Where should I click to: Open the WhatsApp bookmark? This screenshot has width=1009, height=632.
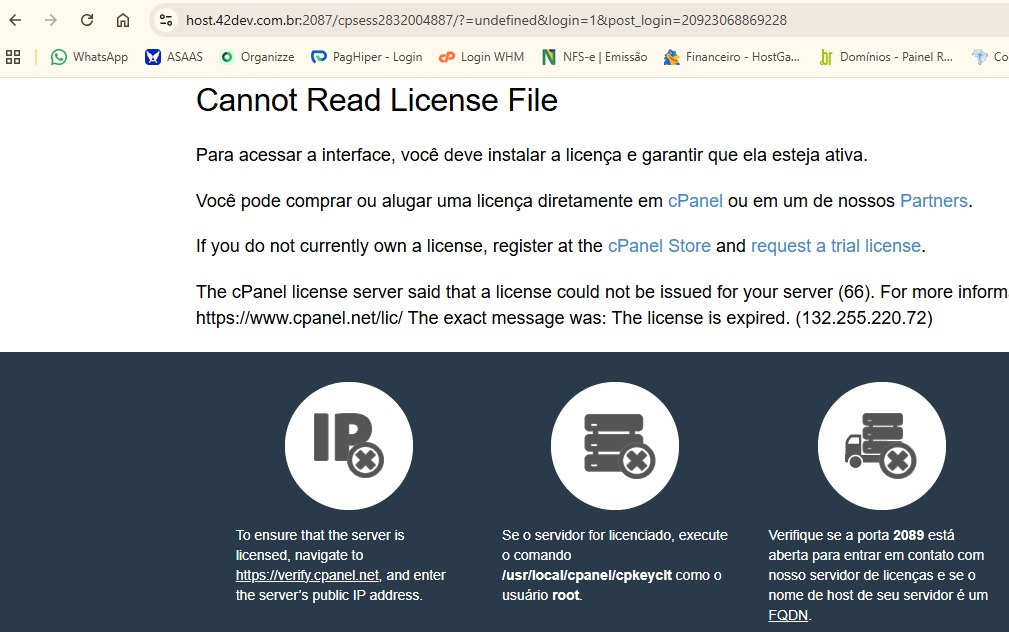[90, 57]
